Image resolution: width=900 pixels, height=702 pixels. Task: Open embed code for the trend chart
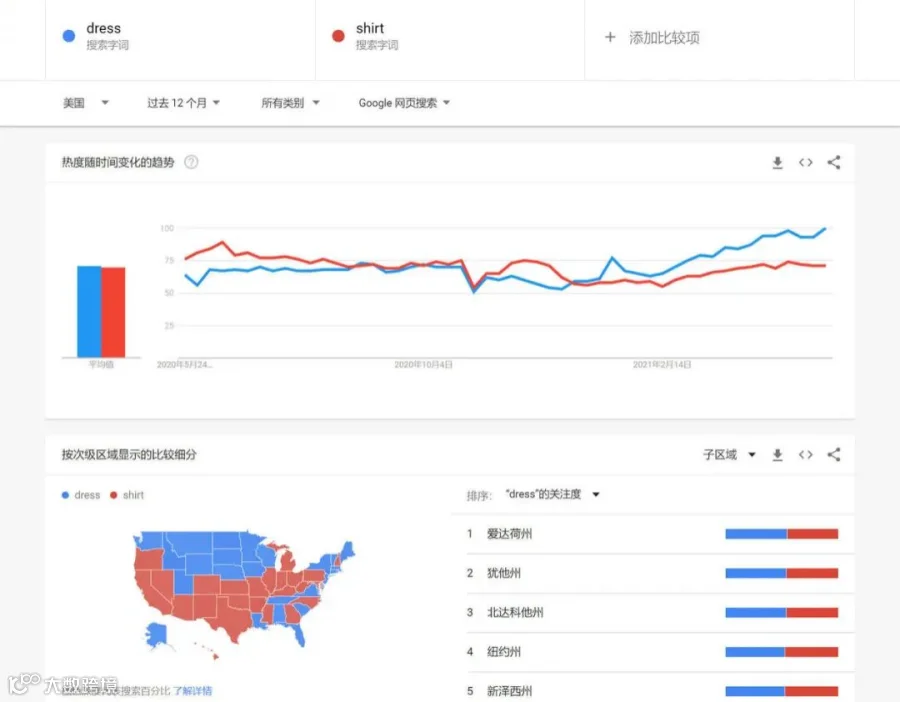pyautogui.click(x=805, y=162)
